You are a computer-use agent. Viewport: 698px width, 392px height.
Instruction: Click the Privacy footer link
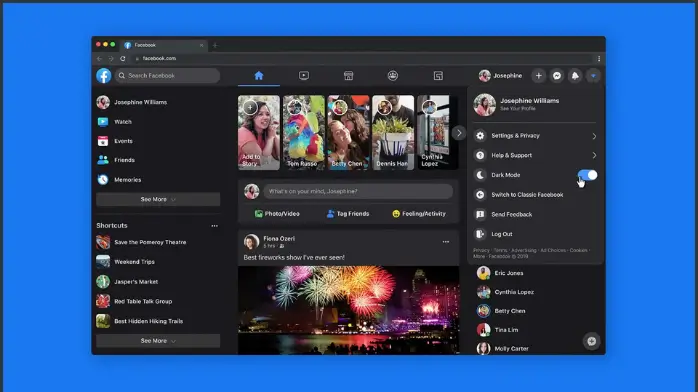pyautogui.click(x=481, y=250)
